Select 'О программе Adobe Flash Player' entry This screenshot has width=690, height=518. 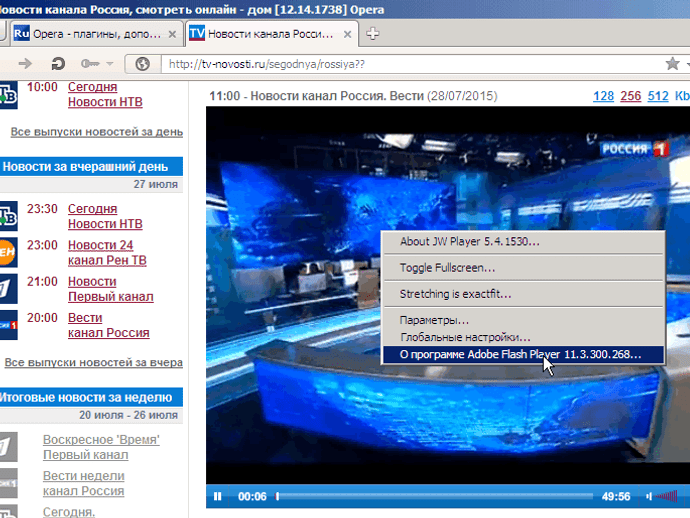tap(523, 354)
